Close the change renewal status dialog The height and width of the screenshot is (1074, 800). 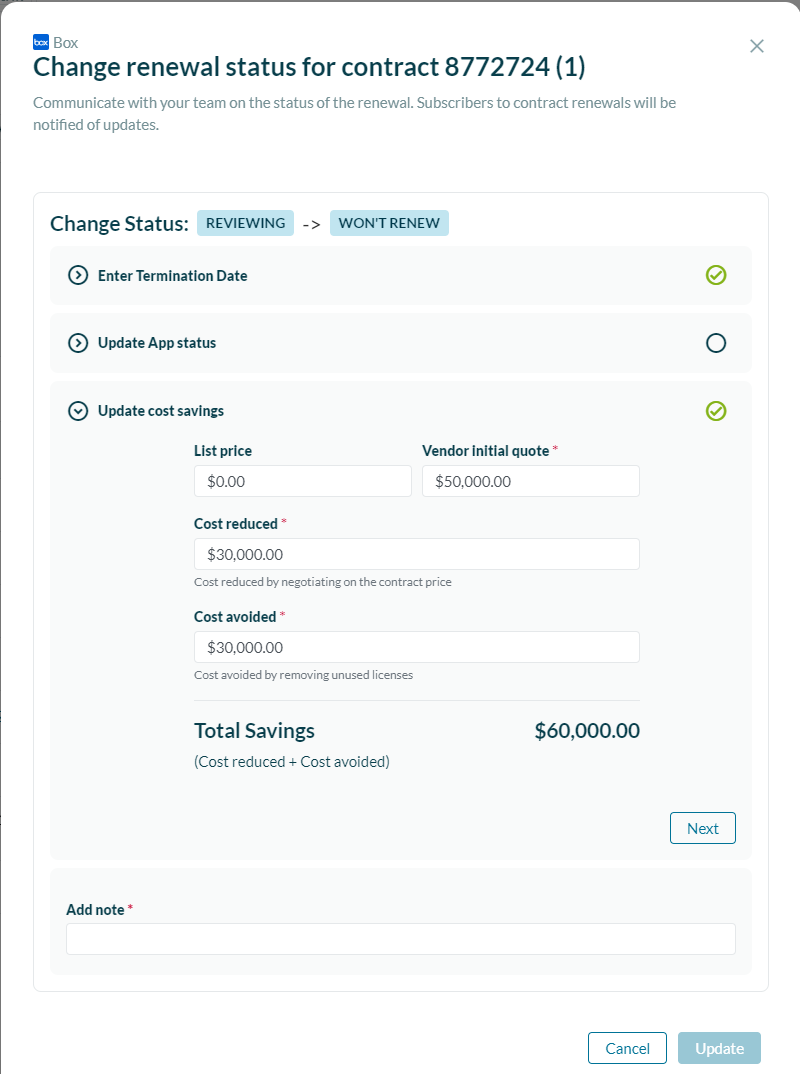pos(757,46)
